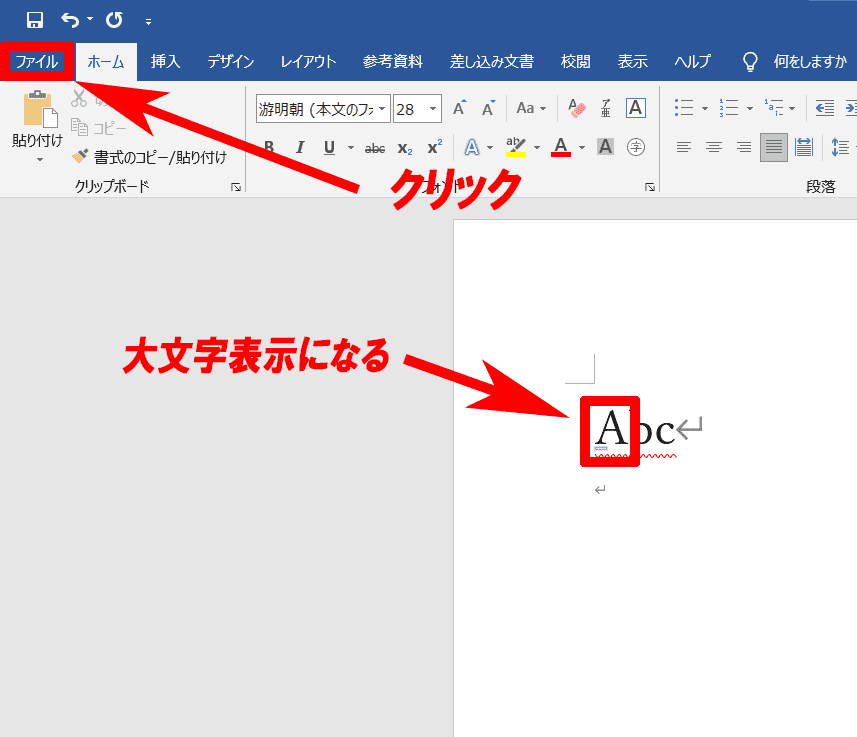Click 書式のコピー/貼り付け button
The width and height of the screenshot is (857, 737).
click(x=149, y=157)
